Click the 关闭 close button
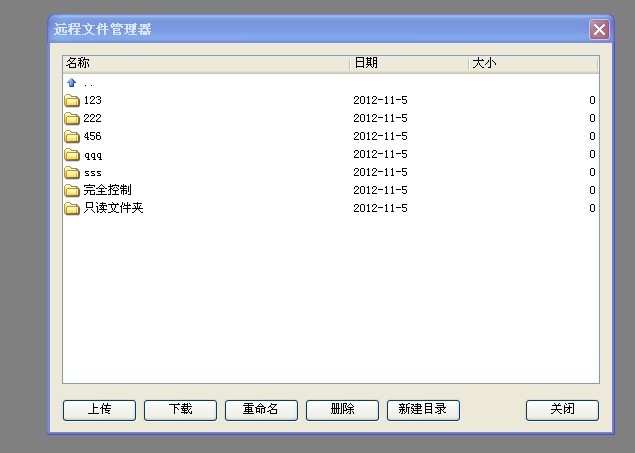 pyautogui.click(x=562, y=410)
